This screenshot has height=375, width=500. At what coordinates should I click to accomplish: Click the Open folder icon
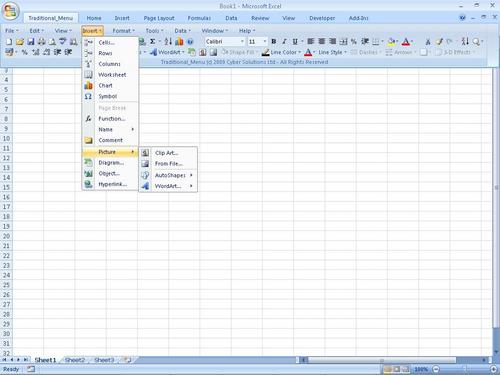tap(20, 42)
